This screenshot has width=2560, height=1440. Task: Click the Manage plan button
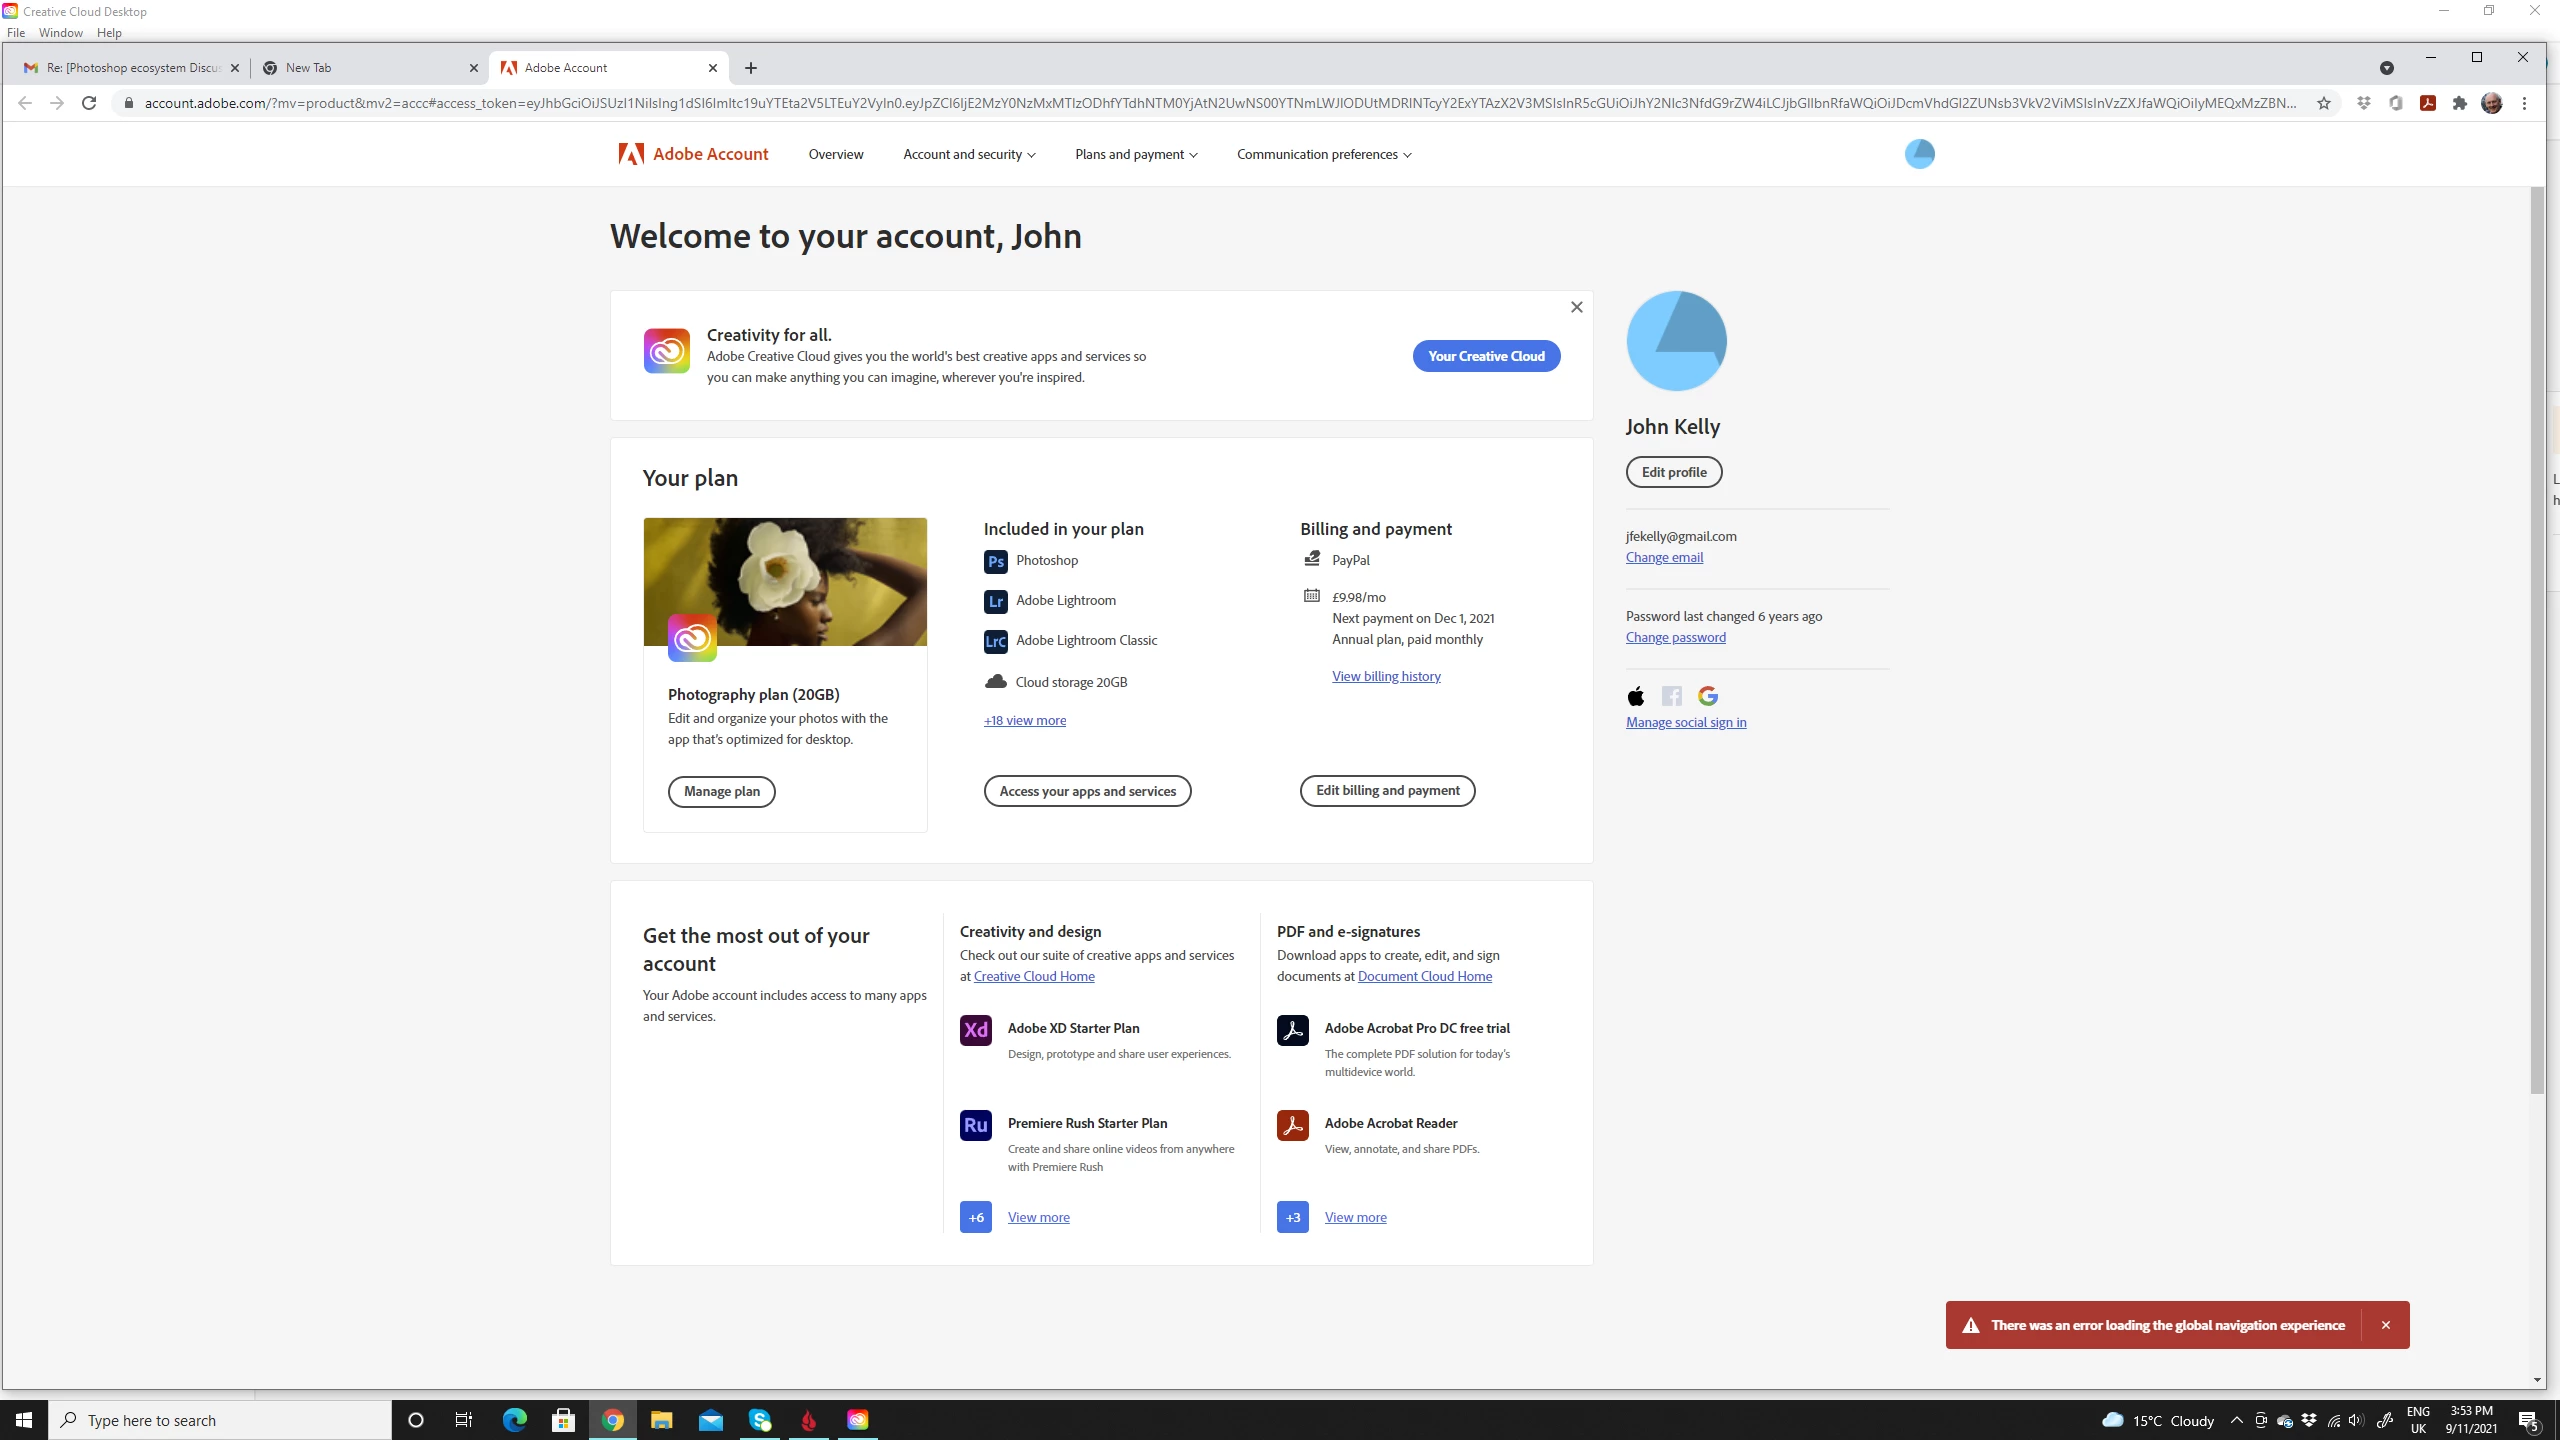[x=721, y=791]
